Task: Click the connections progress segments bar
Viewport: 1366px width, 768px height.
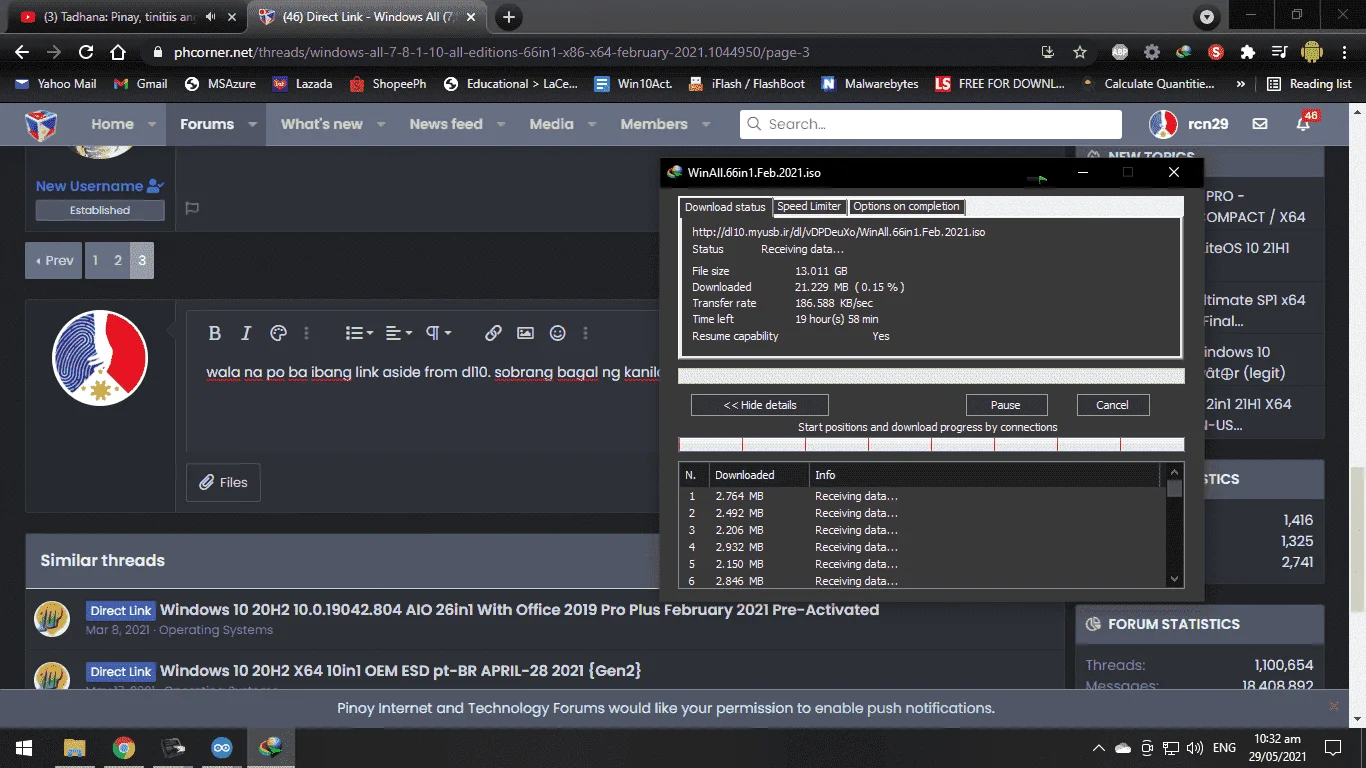Action: (931, 444)
